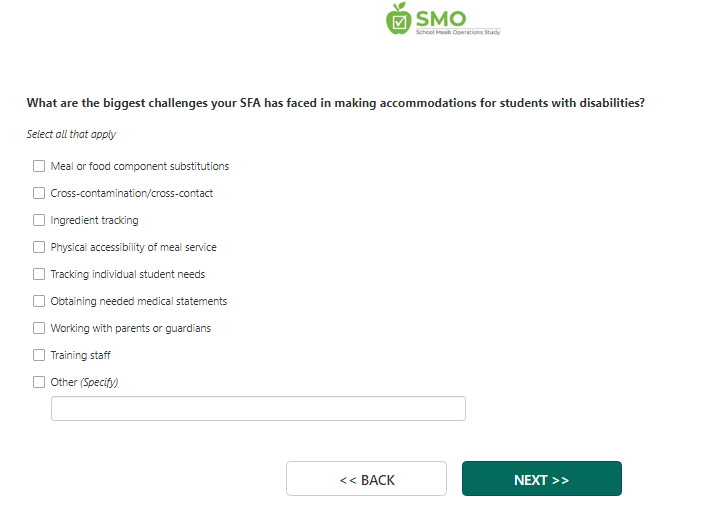
Task: Go back with the << BACK button
Action: (x=366, y=479)
